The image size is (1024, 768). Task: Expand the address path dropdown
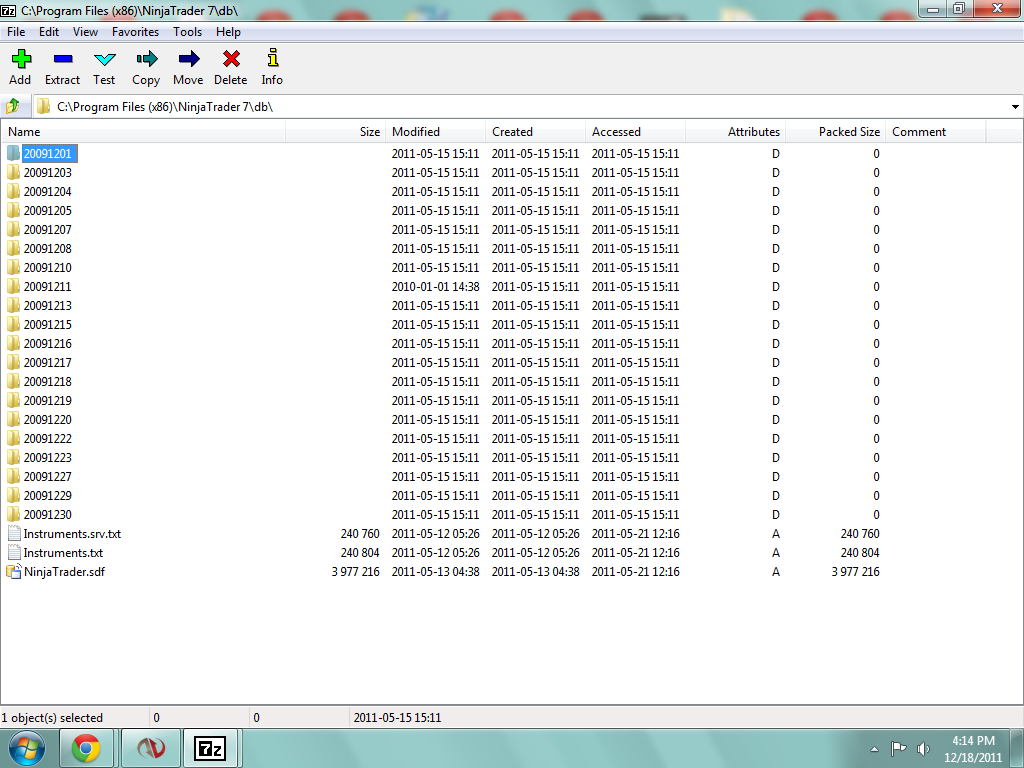1015,106
